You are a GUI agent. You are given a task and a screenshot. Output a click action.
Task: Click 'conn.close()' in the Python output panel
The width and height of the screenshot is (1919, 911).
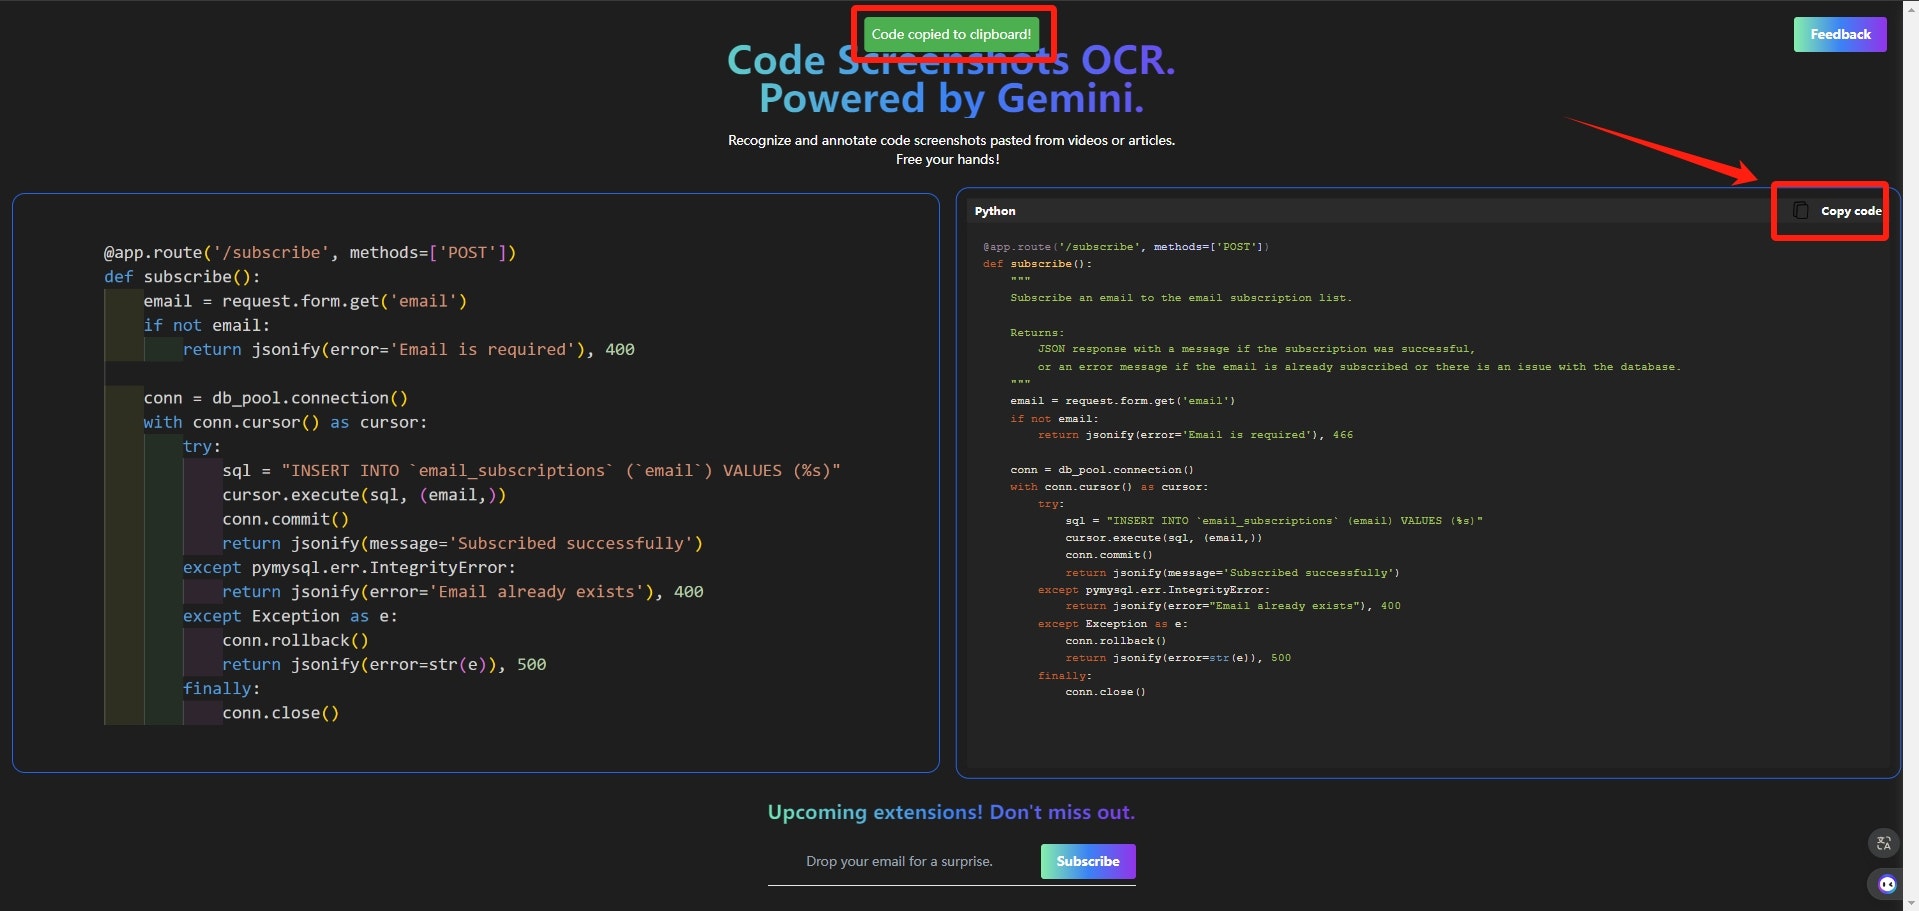(1106, 692)
